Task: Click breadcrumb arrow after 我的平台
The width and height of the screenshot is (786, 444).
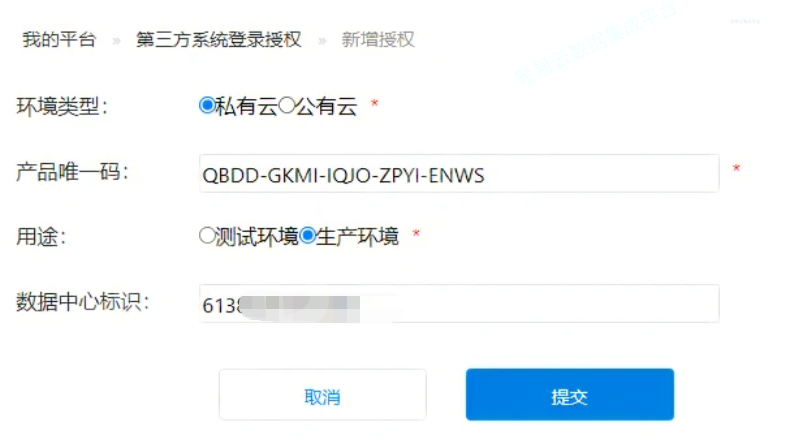Action: pyautogui.click(x=116, y=41)
